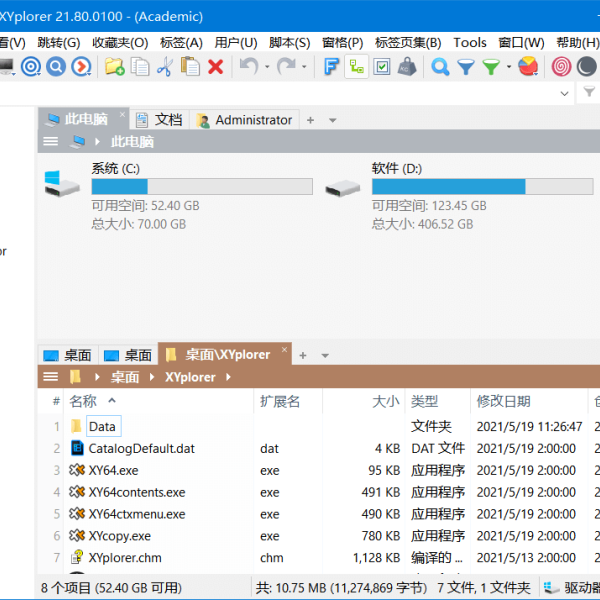Screen dimensions: 600x600
Task: Toggle the checkbox selection toolbar icon
Action: pos(382,67)
